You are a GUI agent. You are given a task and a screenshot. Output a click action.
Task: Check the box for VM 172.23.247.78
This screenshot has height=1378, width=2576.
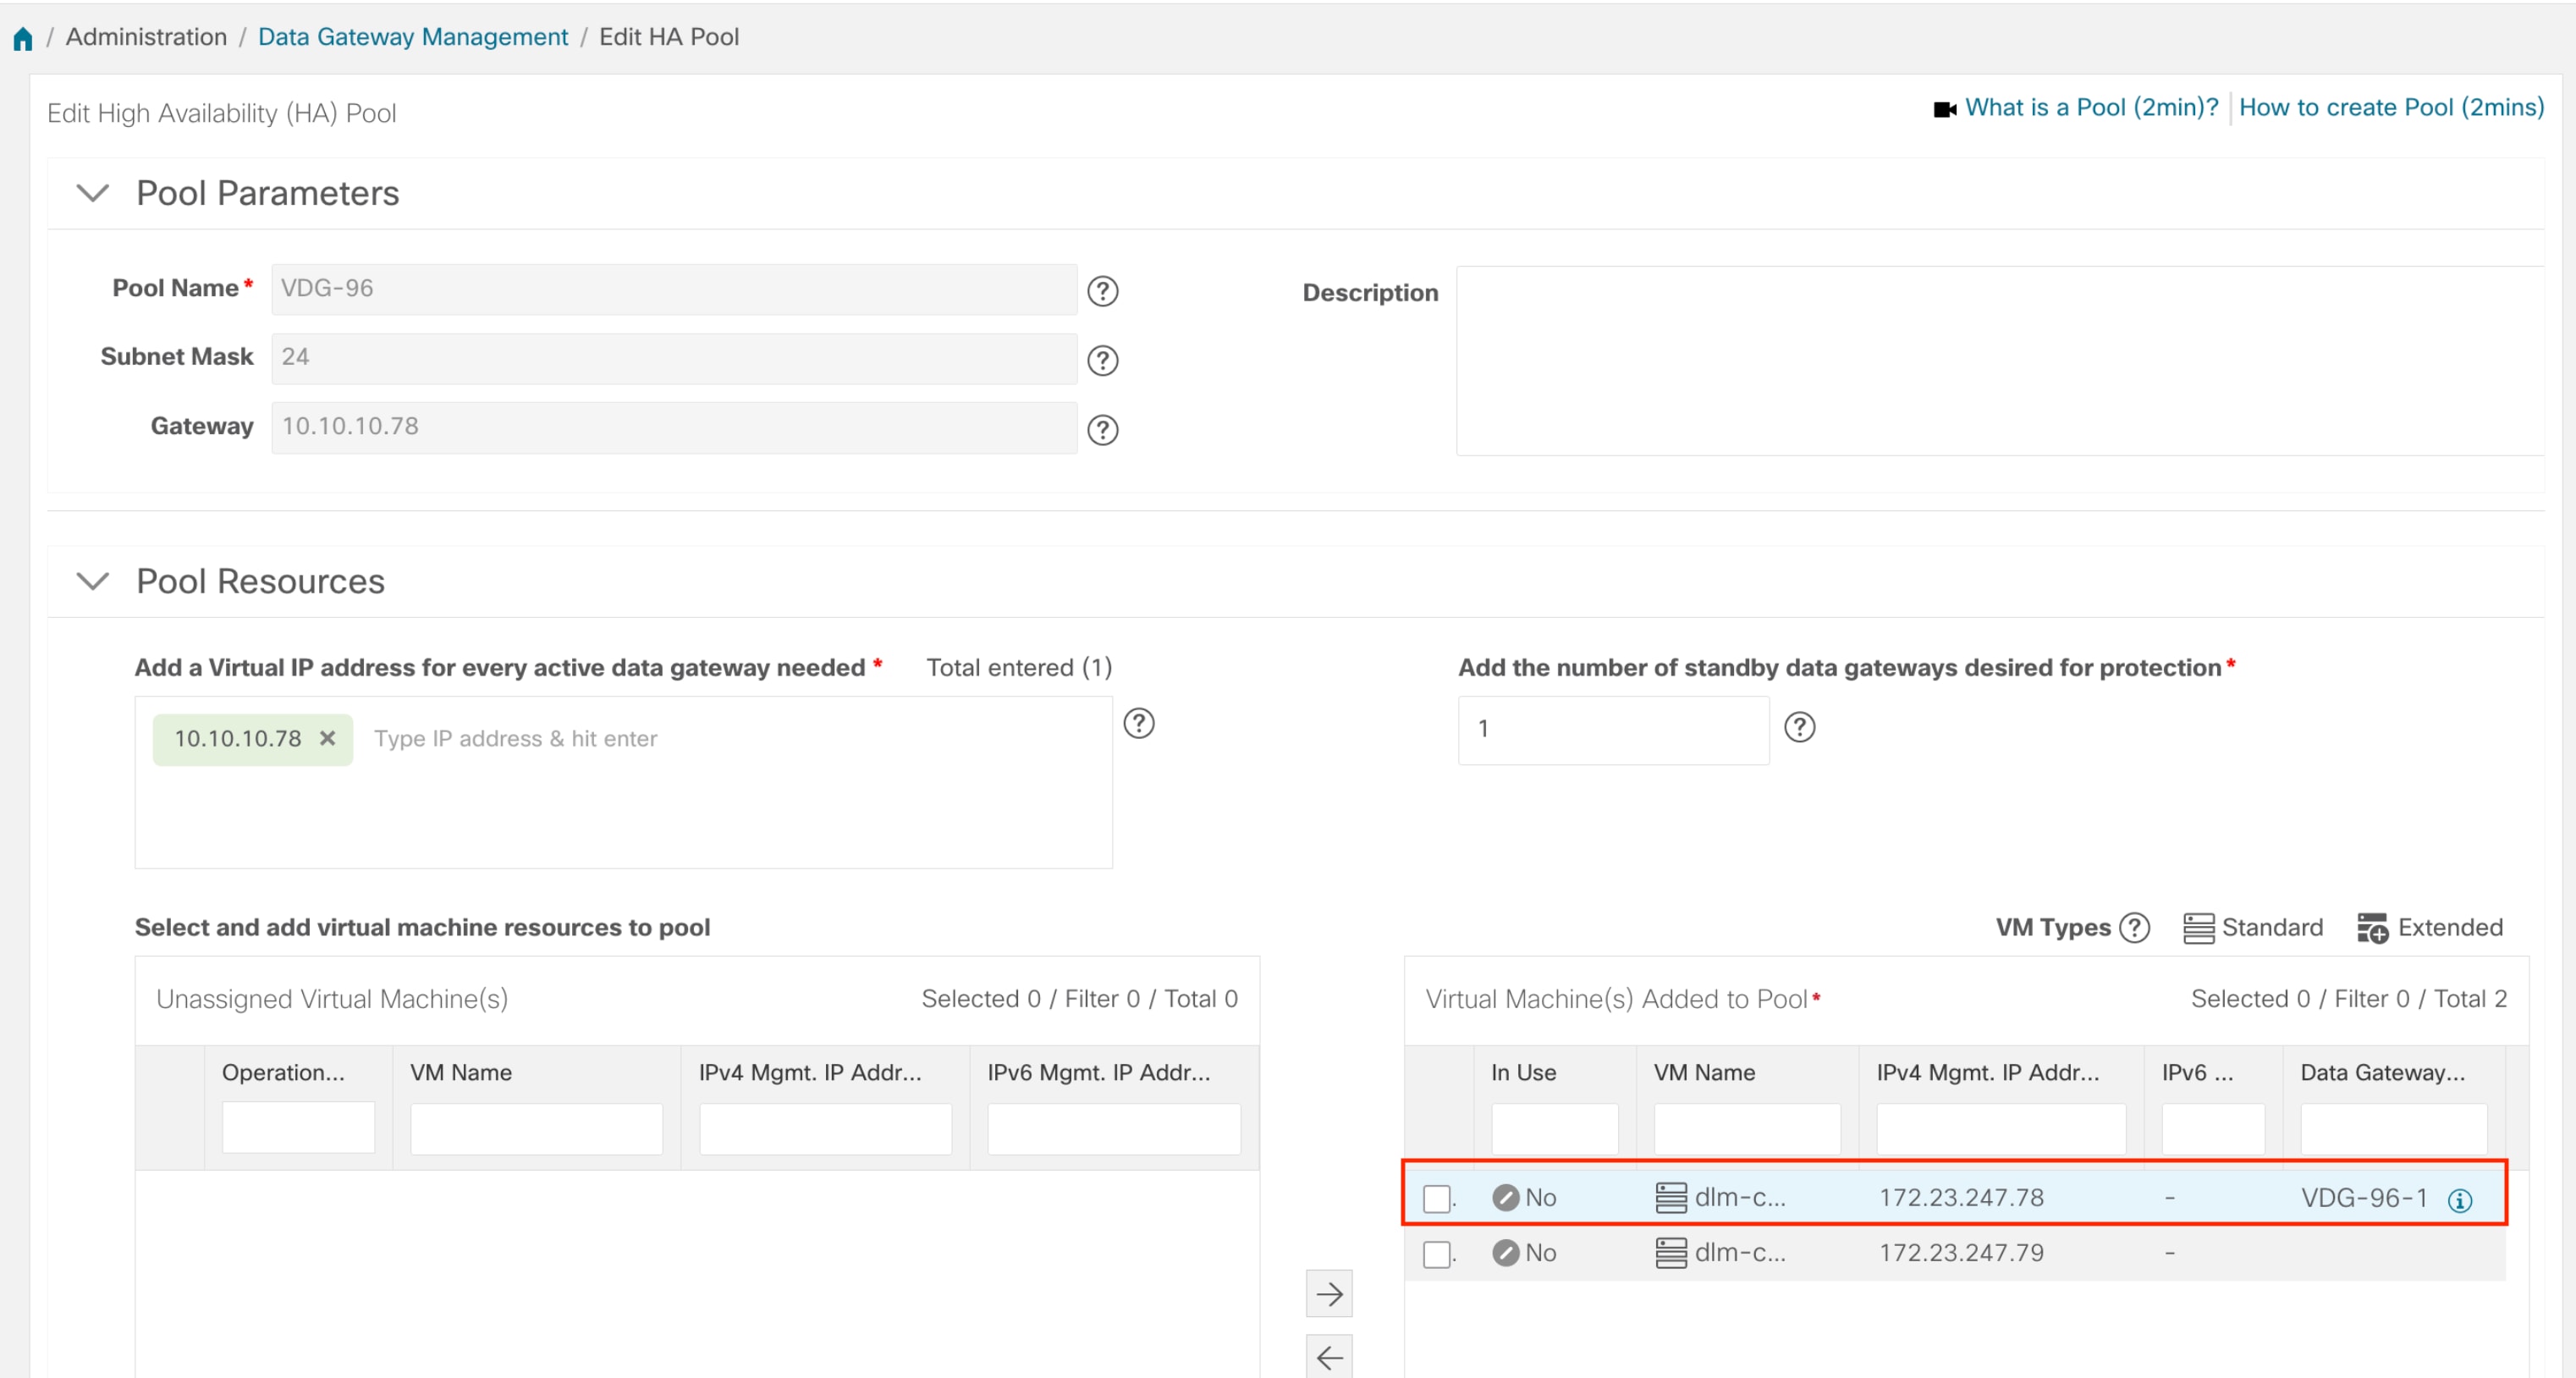(x=1436, y=1198)
